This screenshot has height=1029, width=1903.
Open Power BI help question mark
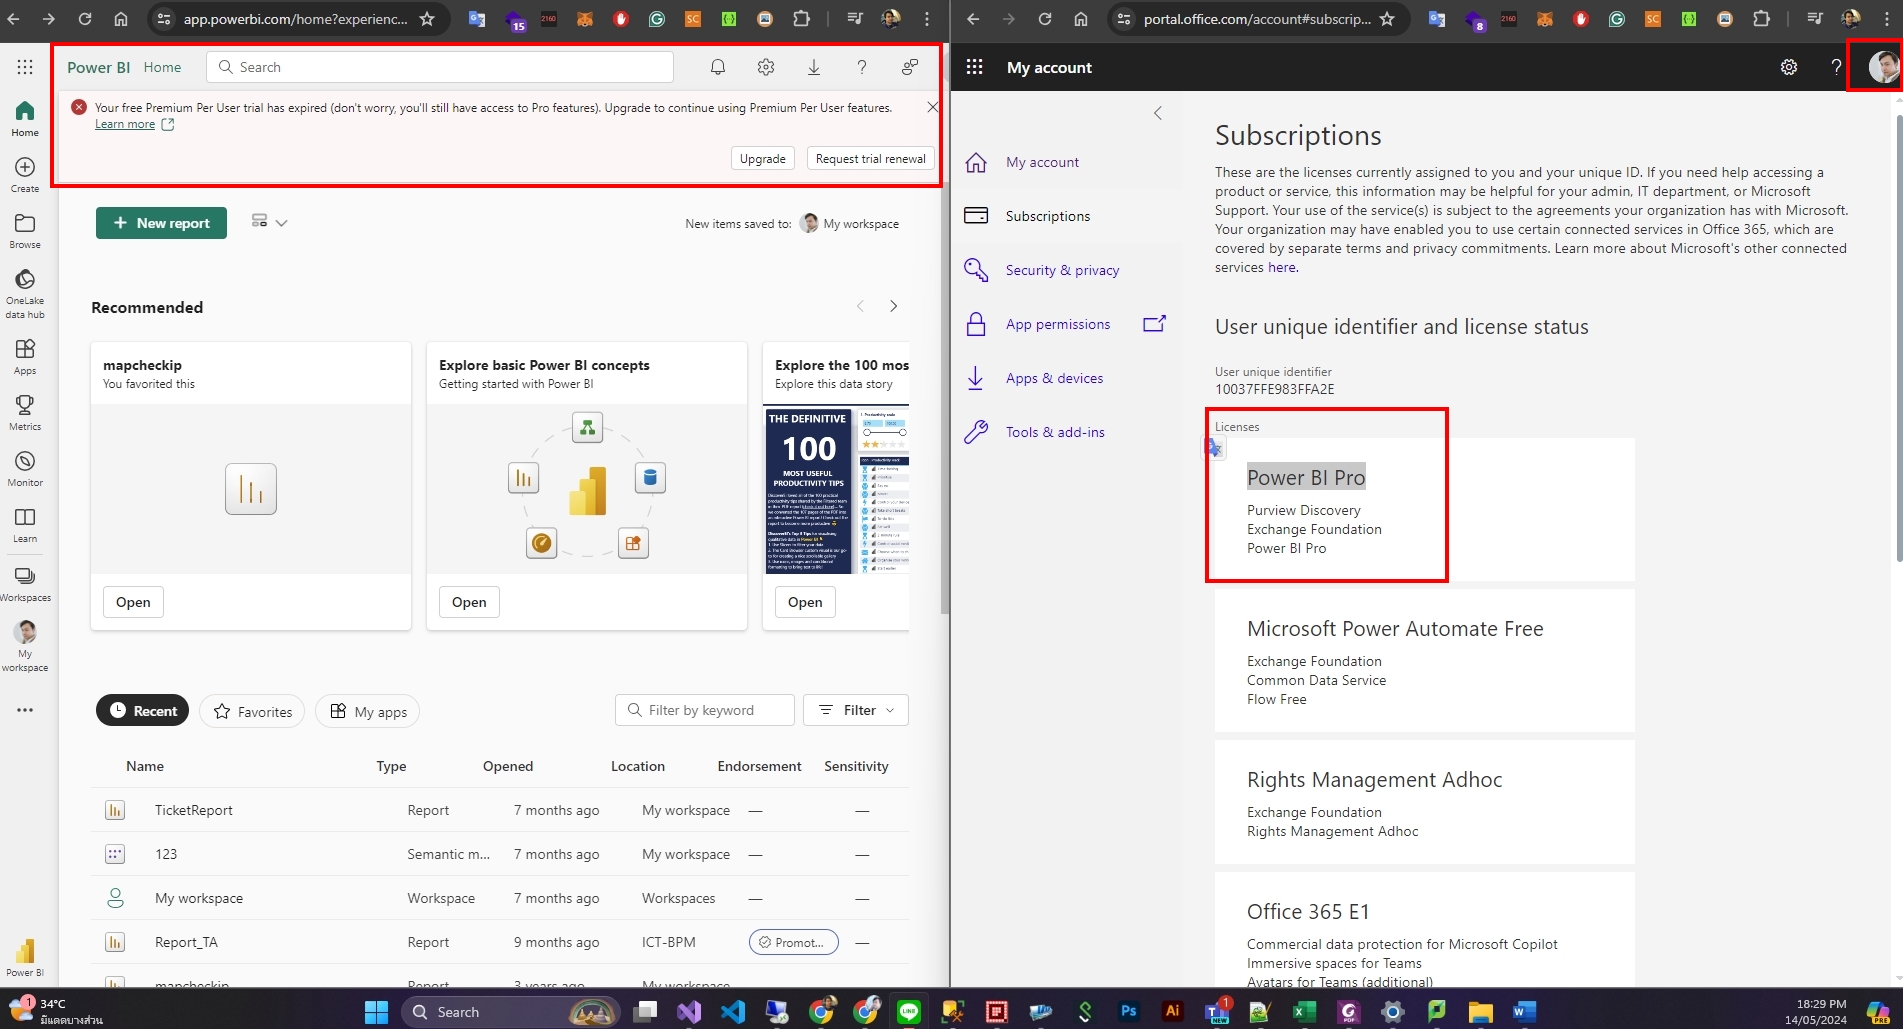(x=862, y=67)
